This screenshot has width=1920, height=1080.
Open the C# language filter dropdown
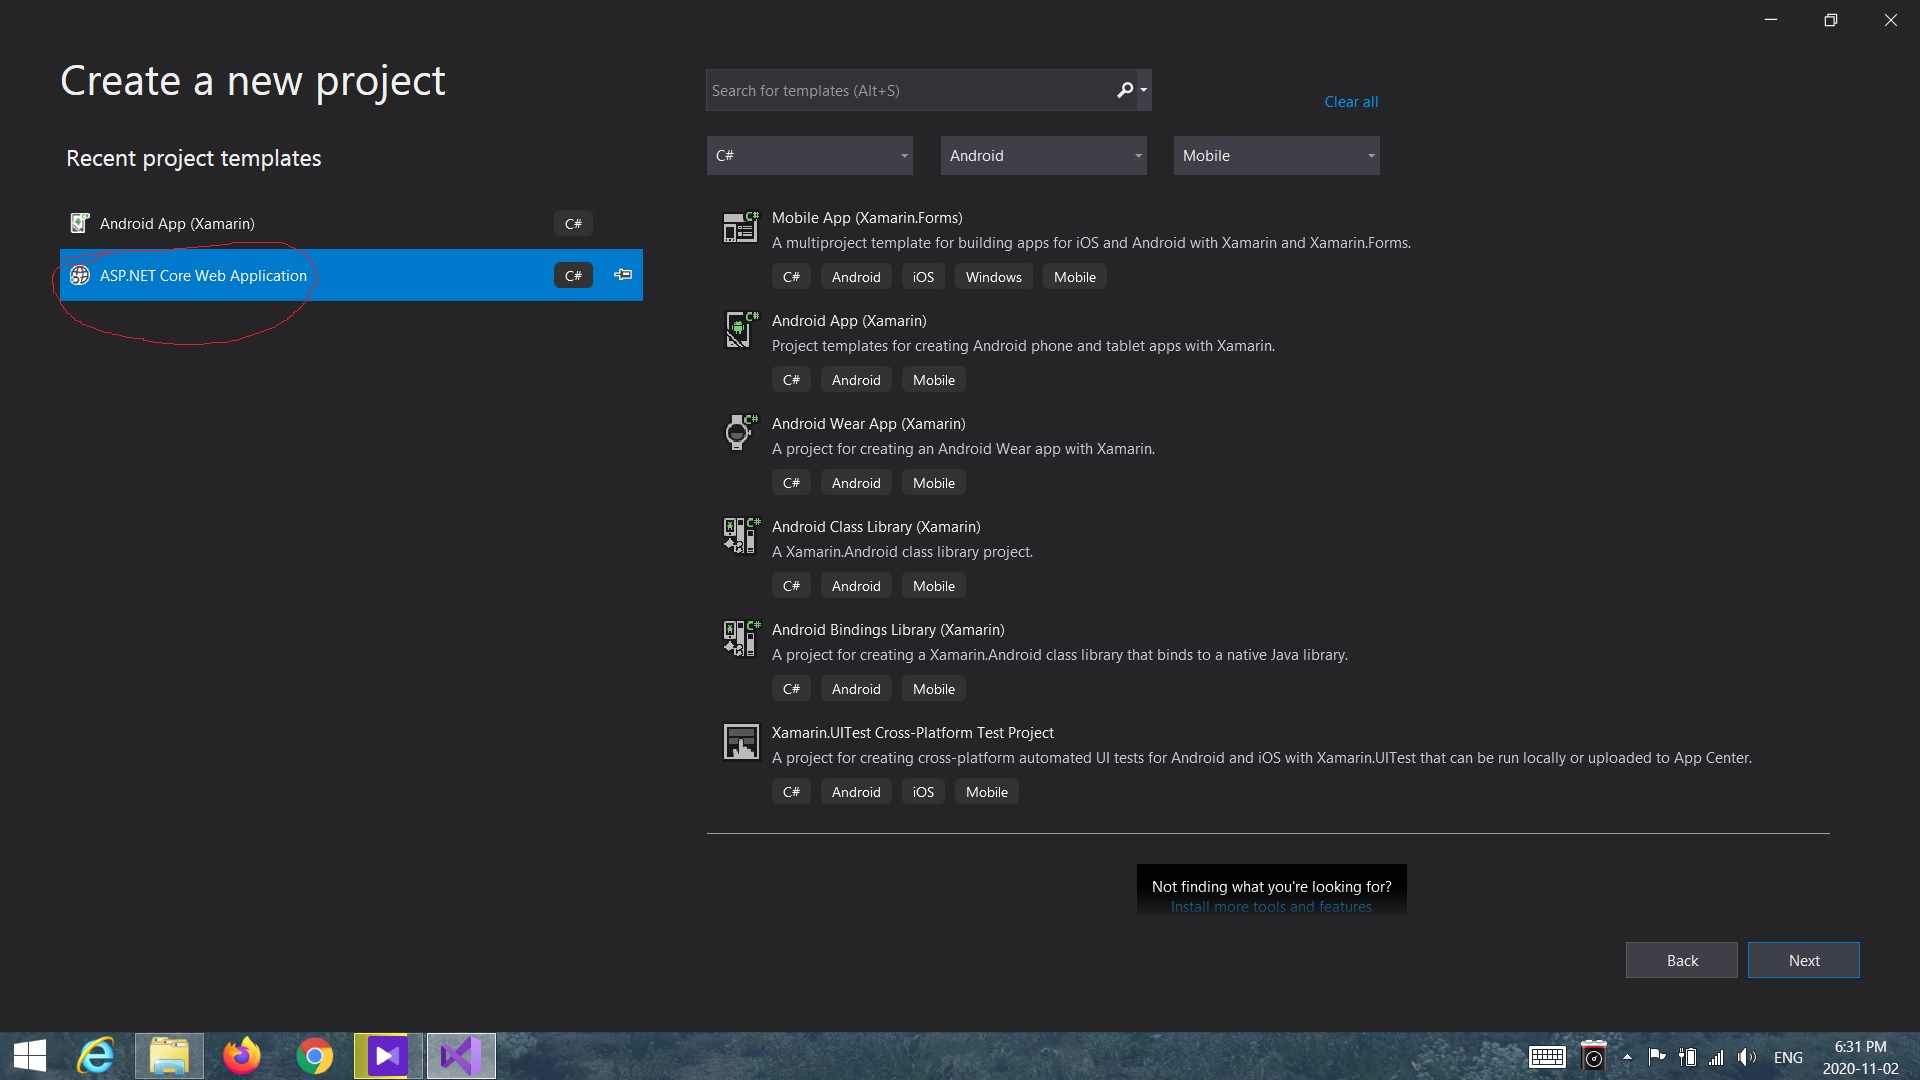click(810, 156)
